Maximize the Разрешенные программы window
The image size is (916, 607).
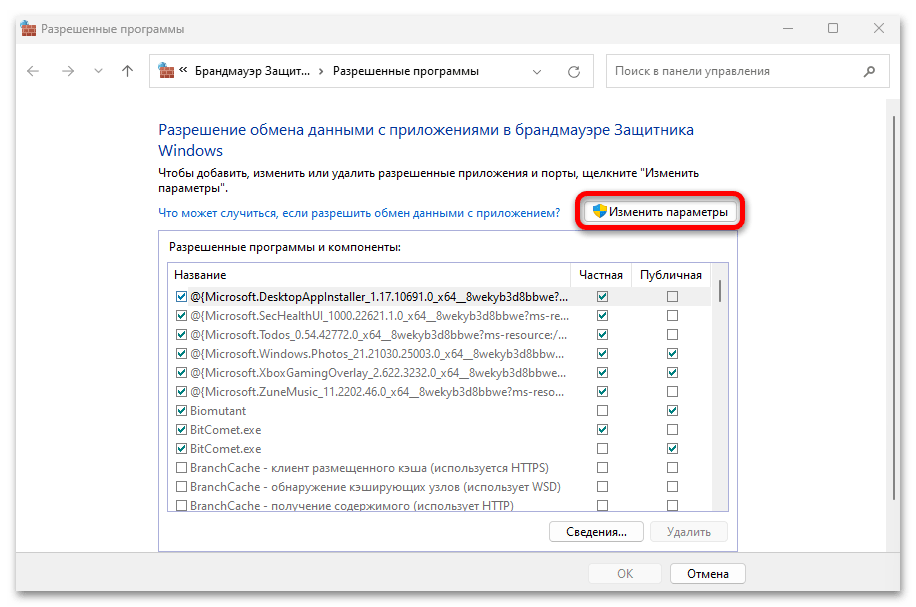833,28
